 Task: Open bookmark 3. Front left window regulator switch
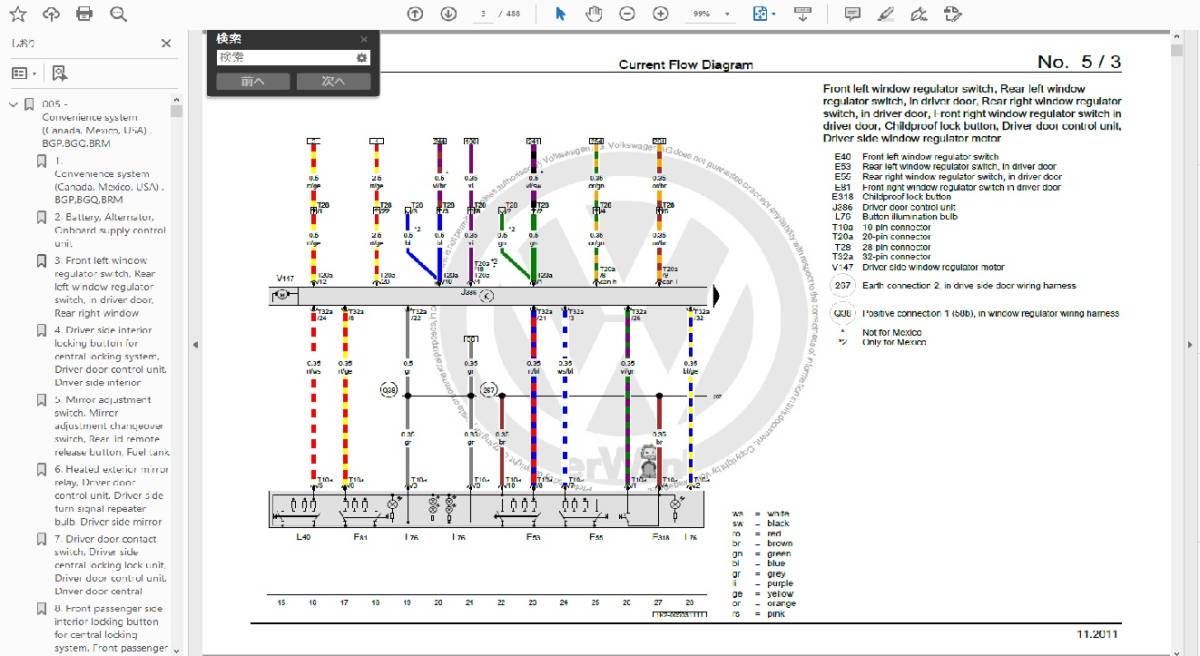coord(105,287)
